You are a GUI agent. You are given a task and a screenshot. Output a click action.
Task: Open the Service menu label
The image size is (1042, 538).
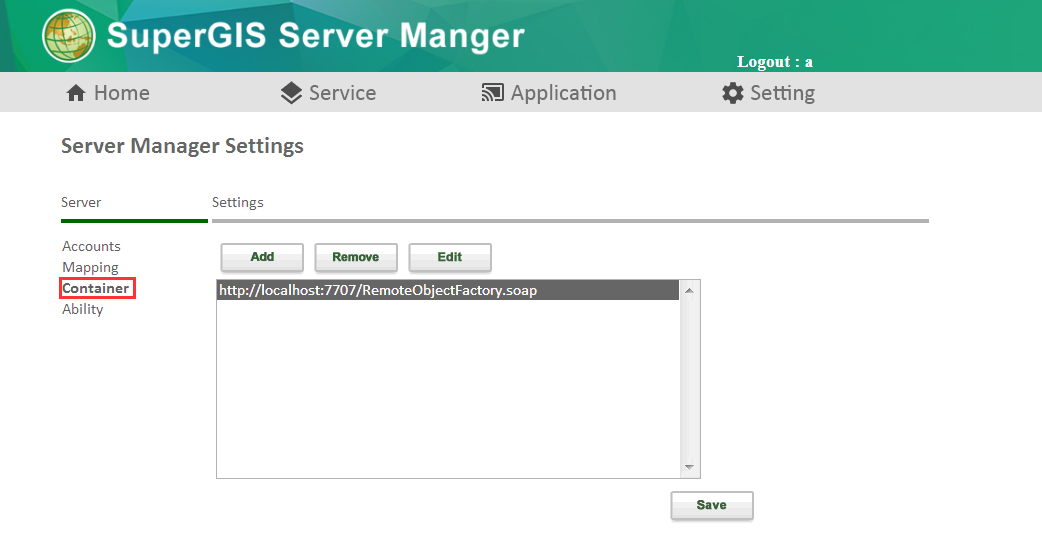(342, 93)
